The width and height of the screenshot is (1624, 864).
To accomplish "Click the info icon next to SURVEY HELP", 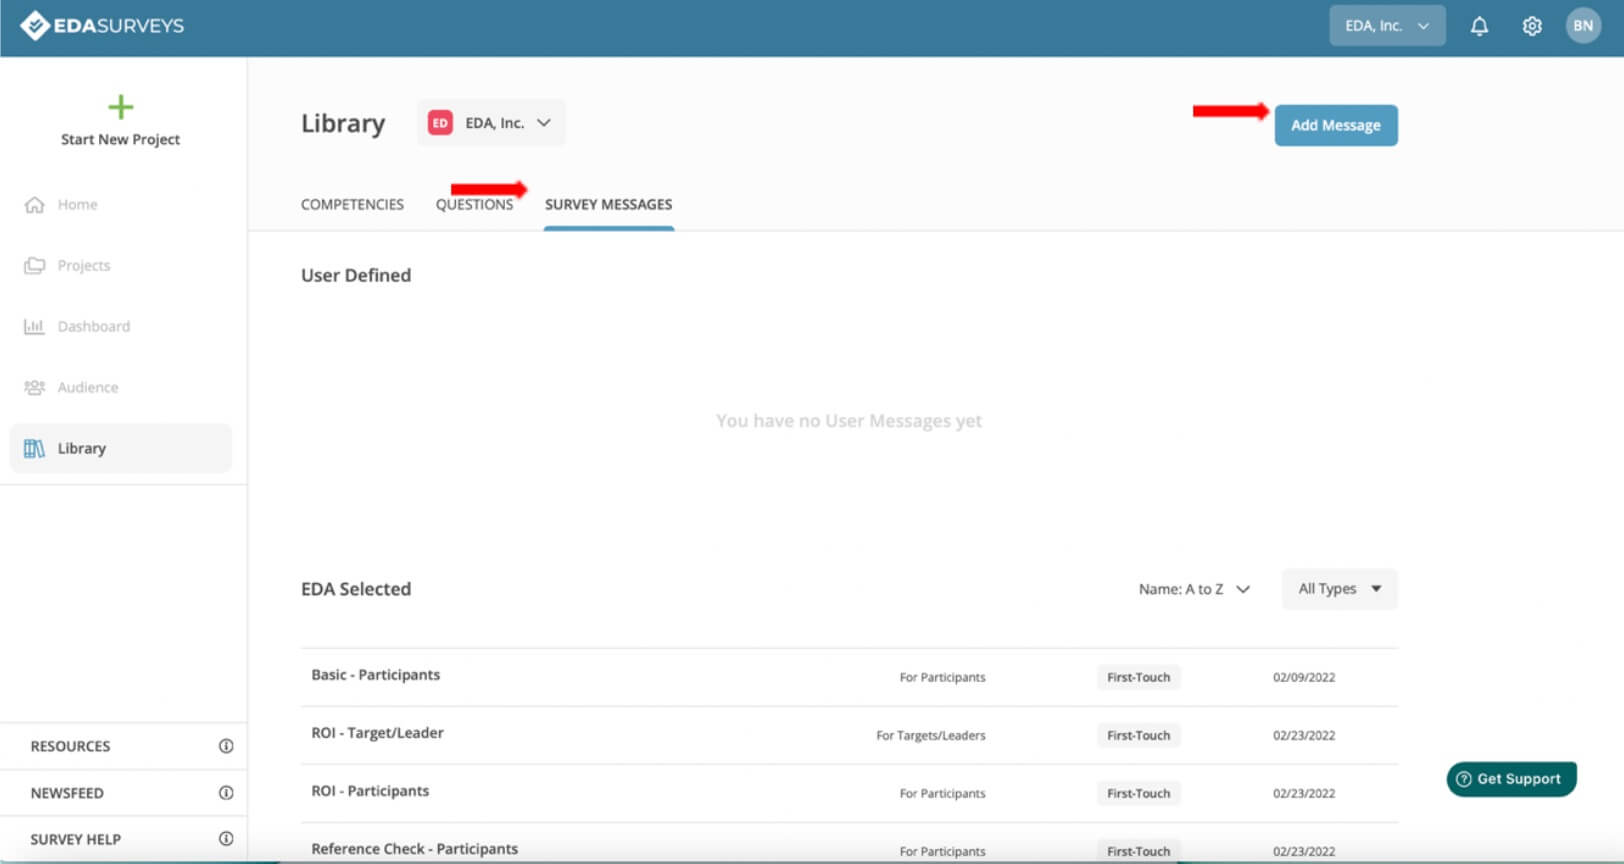I will tap(226, 839).
